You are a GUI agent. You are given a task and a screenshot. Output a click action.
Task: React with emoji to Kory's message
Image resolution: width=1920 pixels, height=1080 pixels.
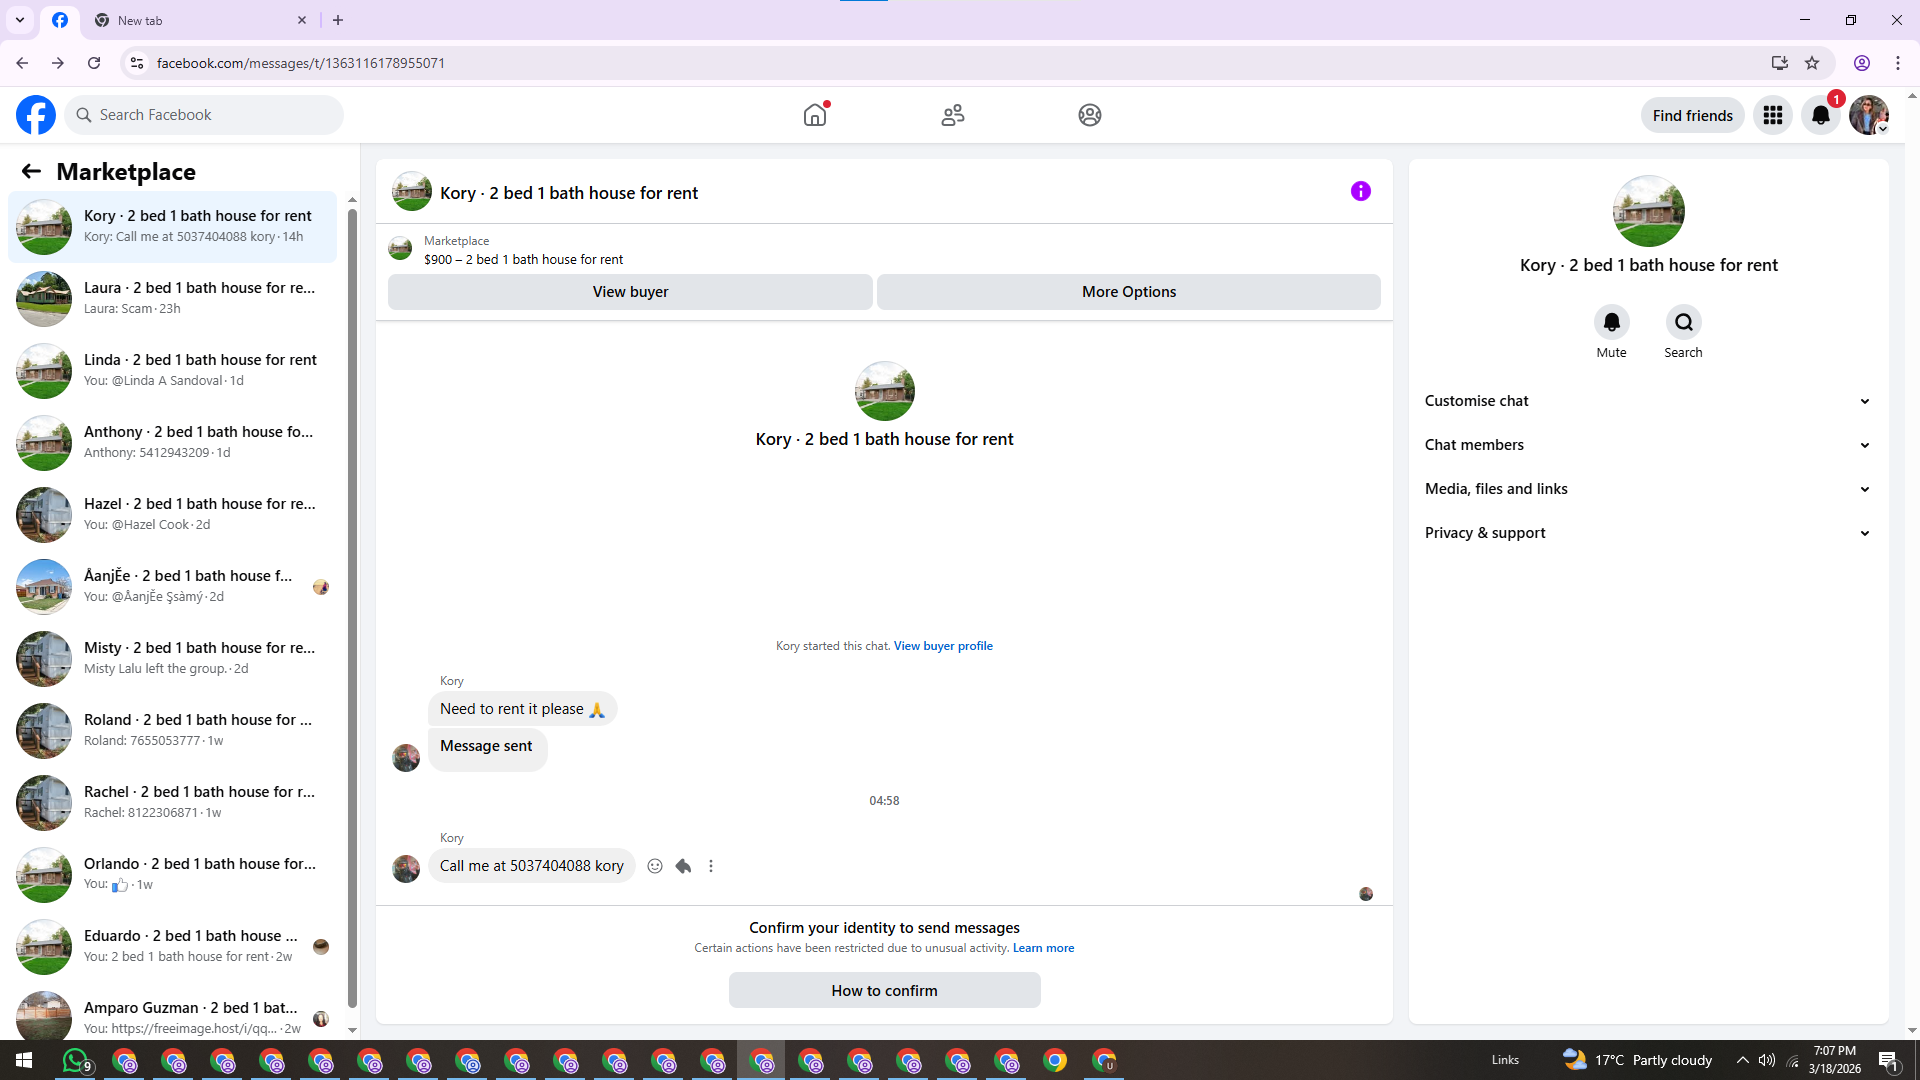(x=655, y=866)
